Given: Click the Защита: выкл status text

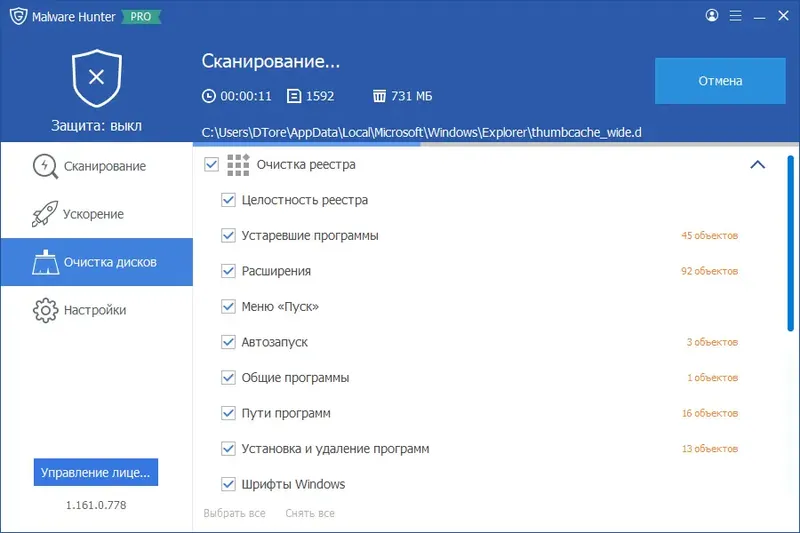Looking at the screenshot, I should point(96,125).
